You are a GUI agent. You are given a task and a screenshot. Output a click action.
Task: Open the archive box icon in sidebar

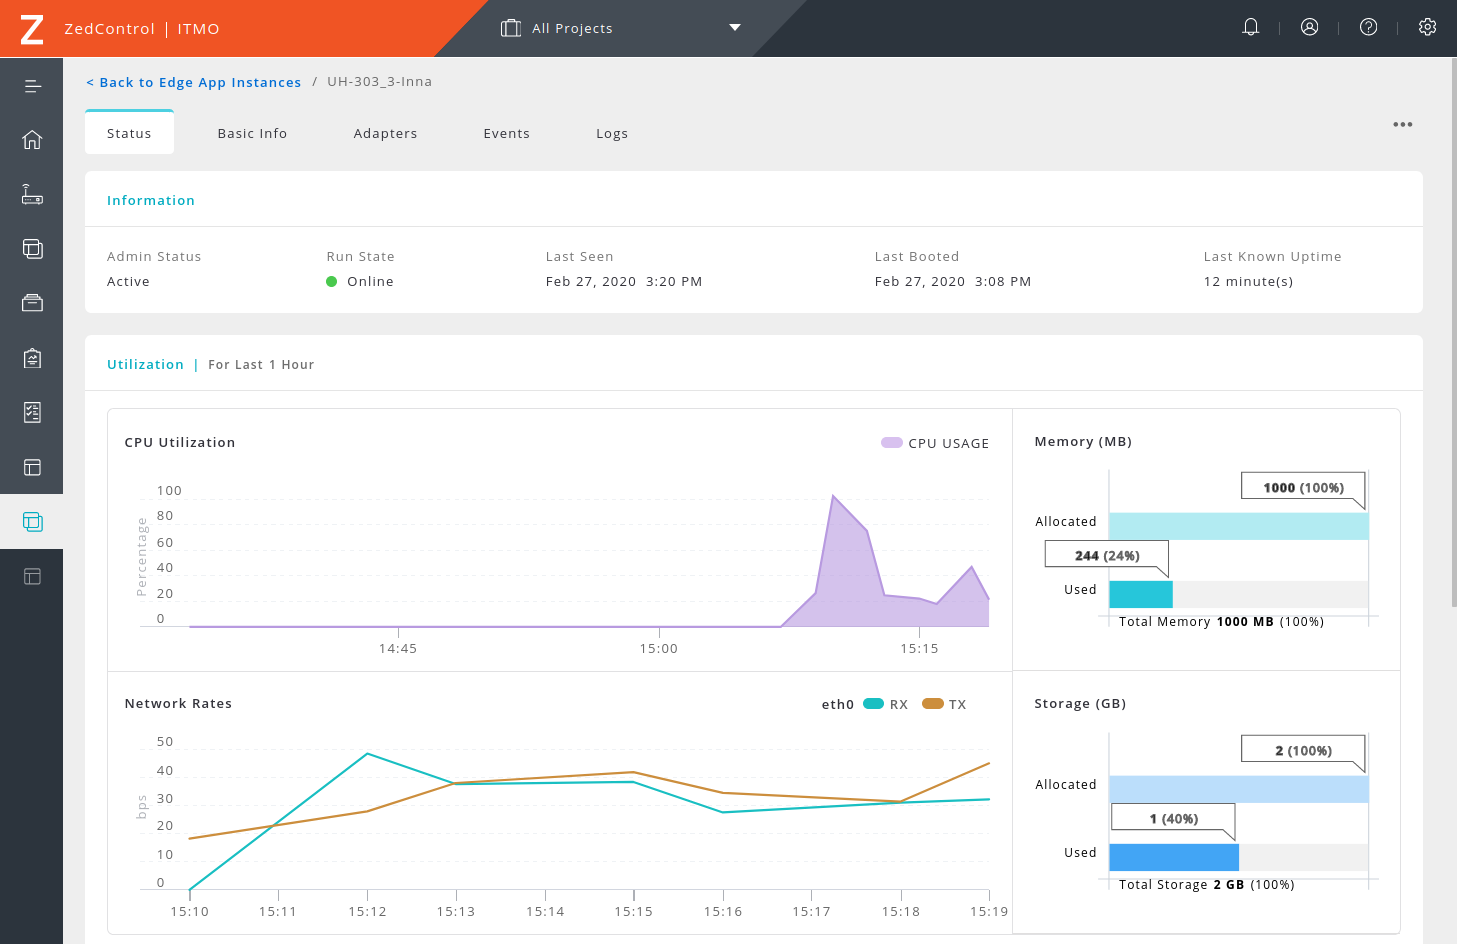32,303
